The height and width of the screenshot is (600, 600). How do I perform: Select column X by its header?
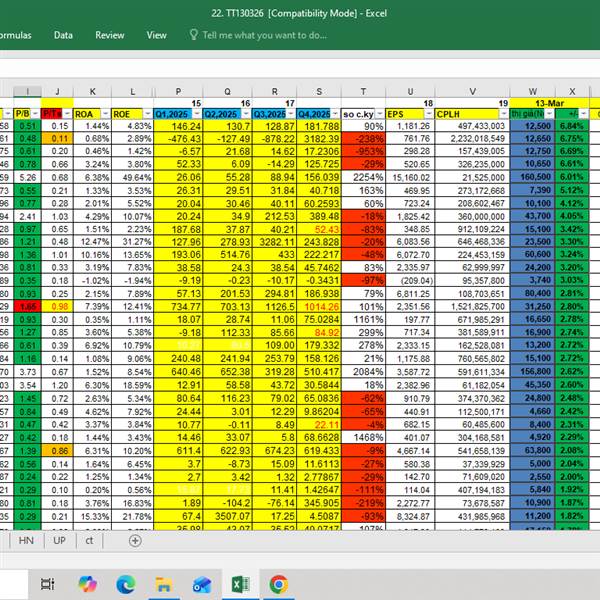click(x=572, y=91)
